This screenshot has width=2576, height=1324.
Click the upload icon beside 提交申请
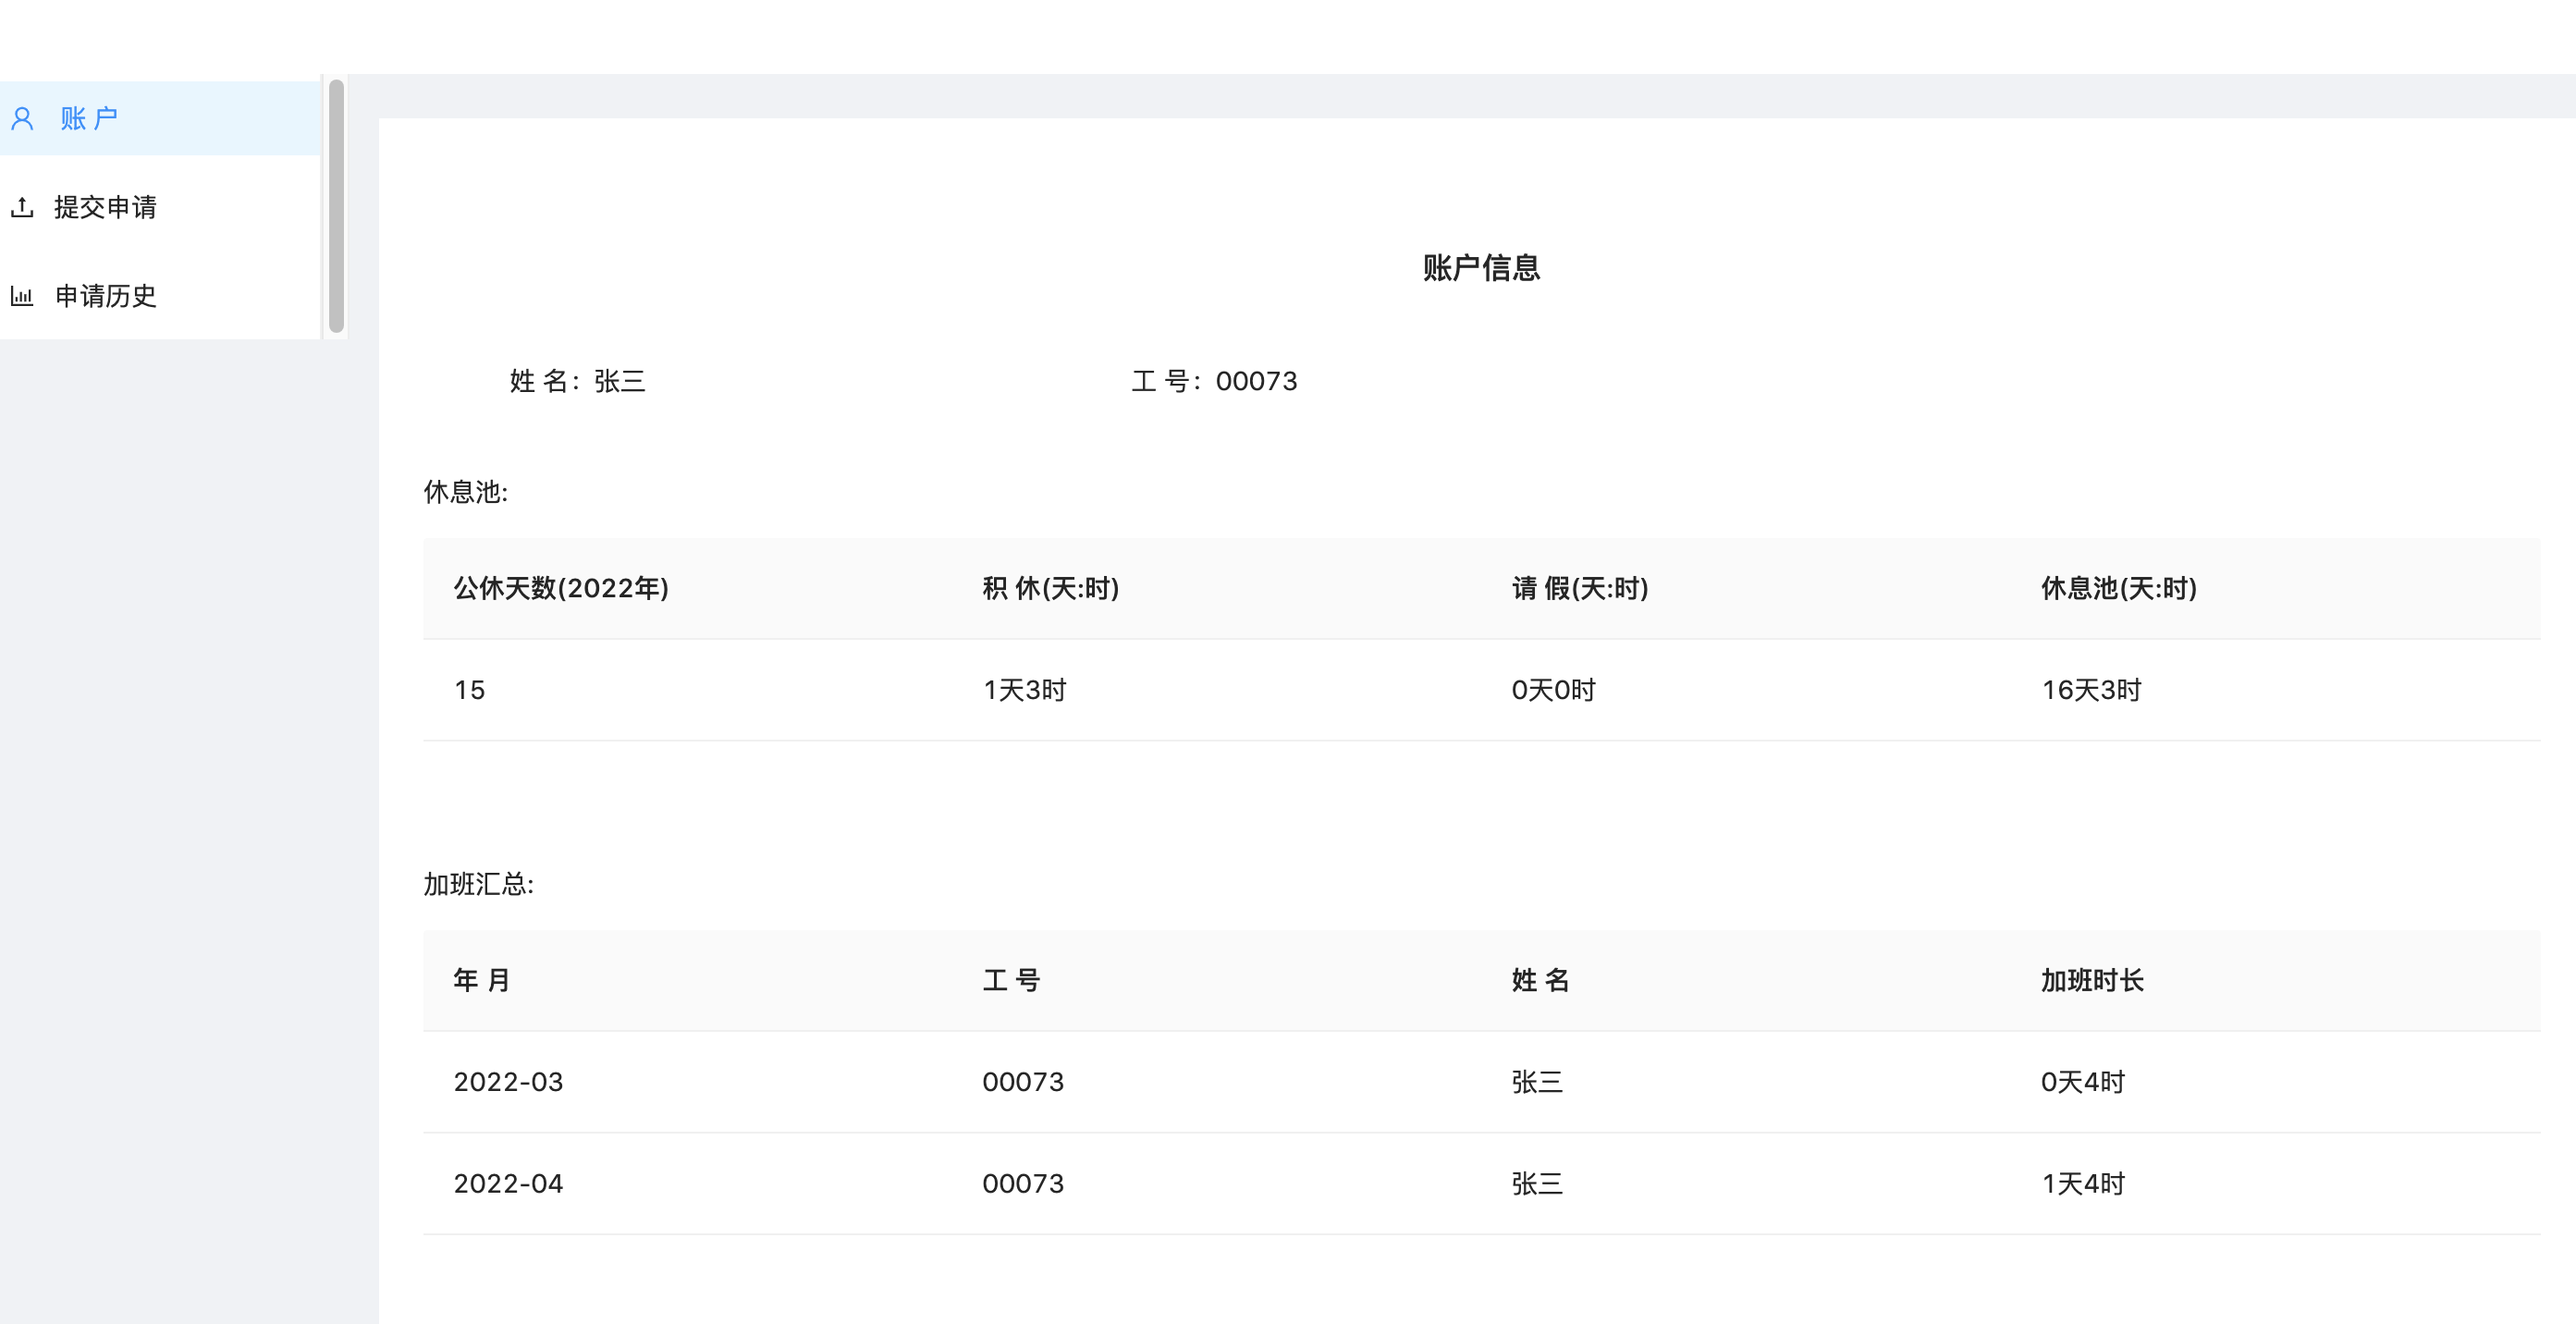(22, 207)
